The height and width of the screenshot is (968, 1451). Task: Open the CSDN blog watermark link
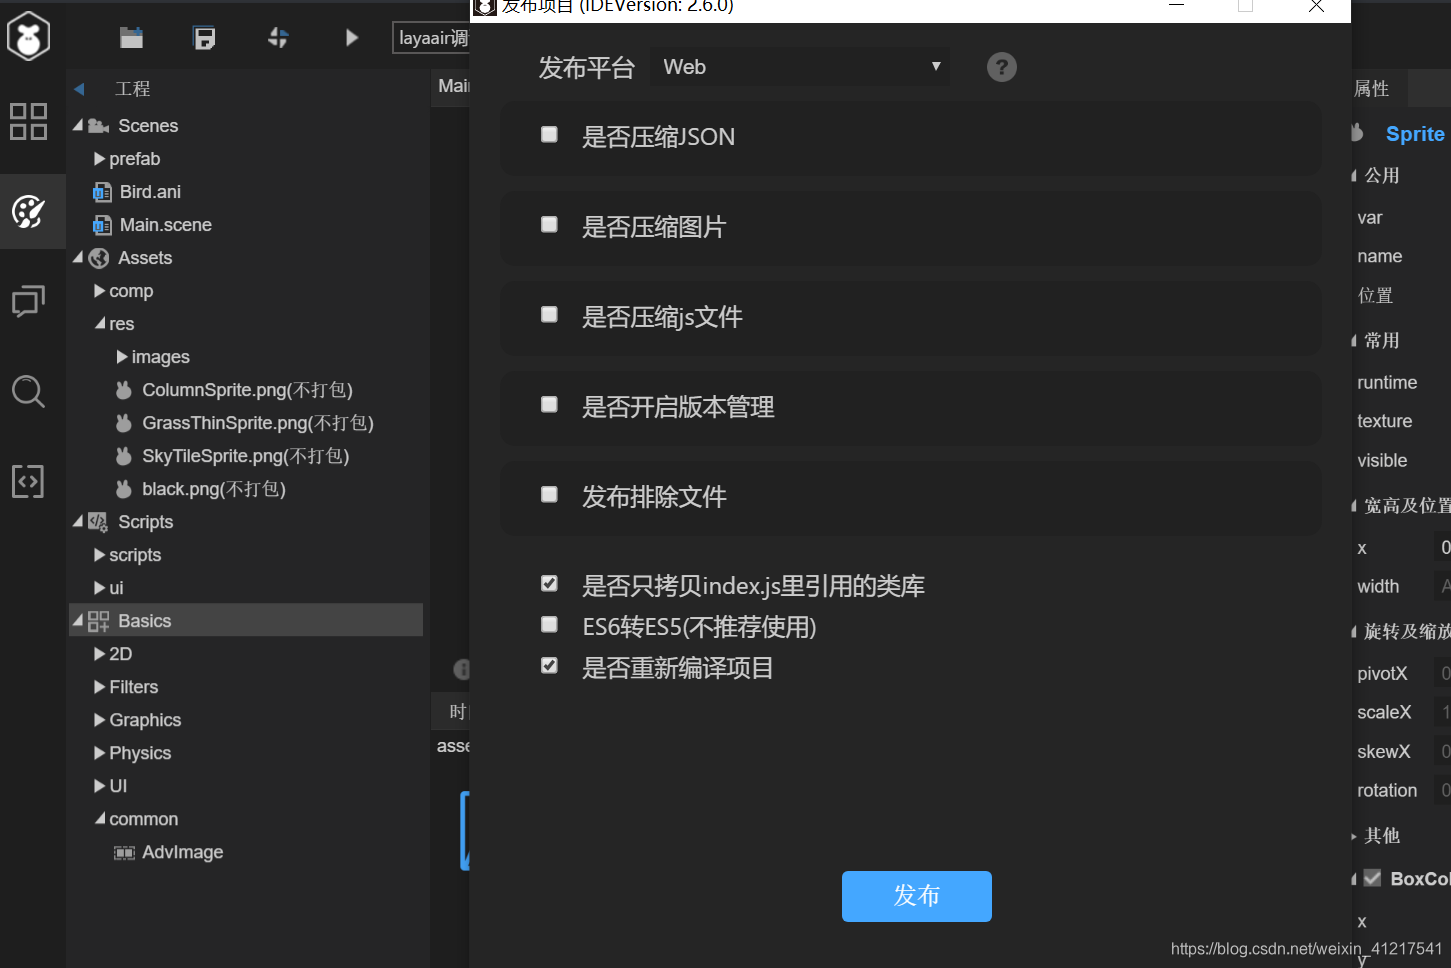coord(1303,948)
